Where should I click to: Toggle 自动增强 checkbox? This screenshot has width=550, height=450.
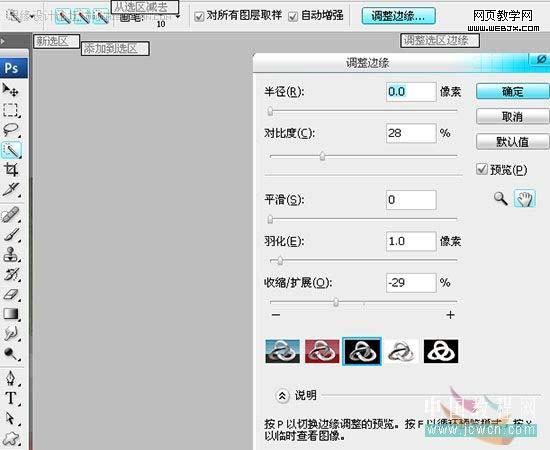coord(293,16)
